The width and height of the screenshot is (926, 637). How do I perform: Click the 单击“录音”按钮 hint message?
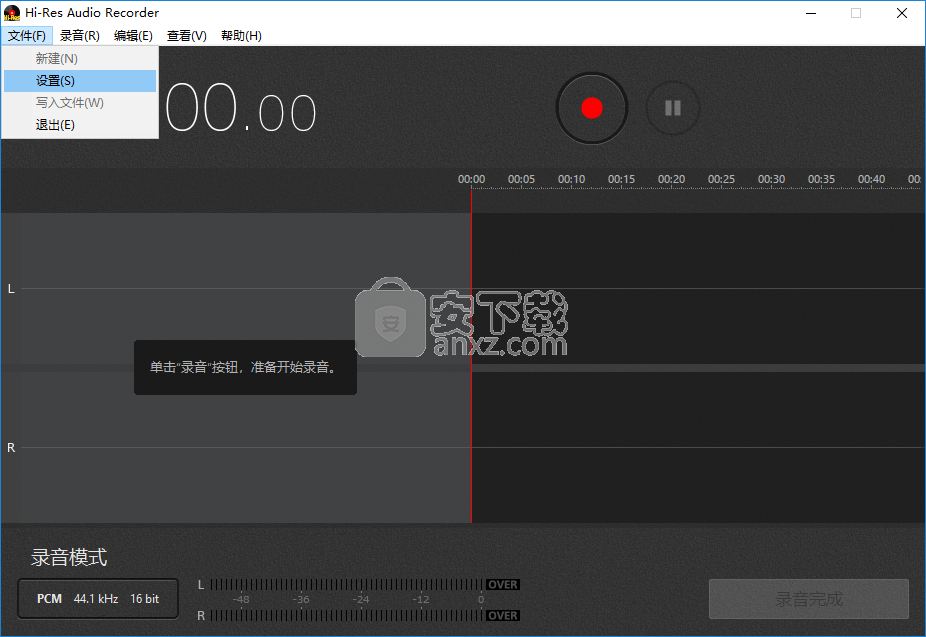click(245, 367)
